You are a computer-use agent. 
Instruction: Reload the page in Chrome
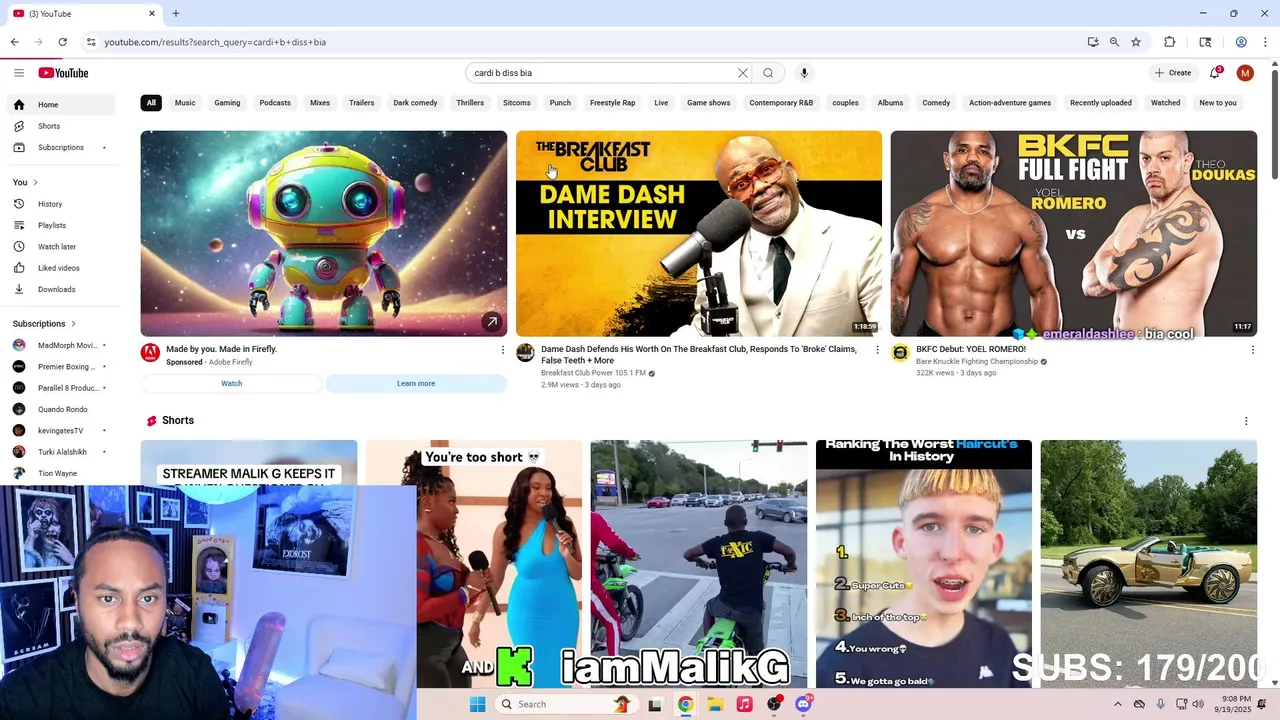click(62, 42)
